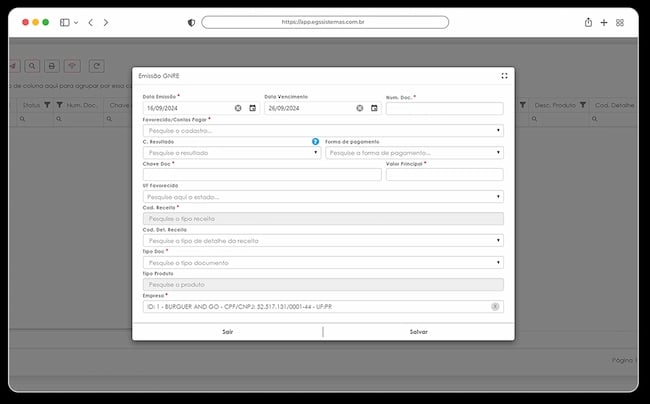
Task: Open calendar picker for Data Emissão
Action: coord(252,108)
